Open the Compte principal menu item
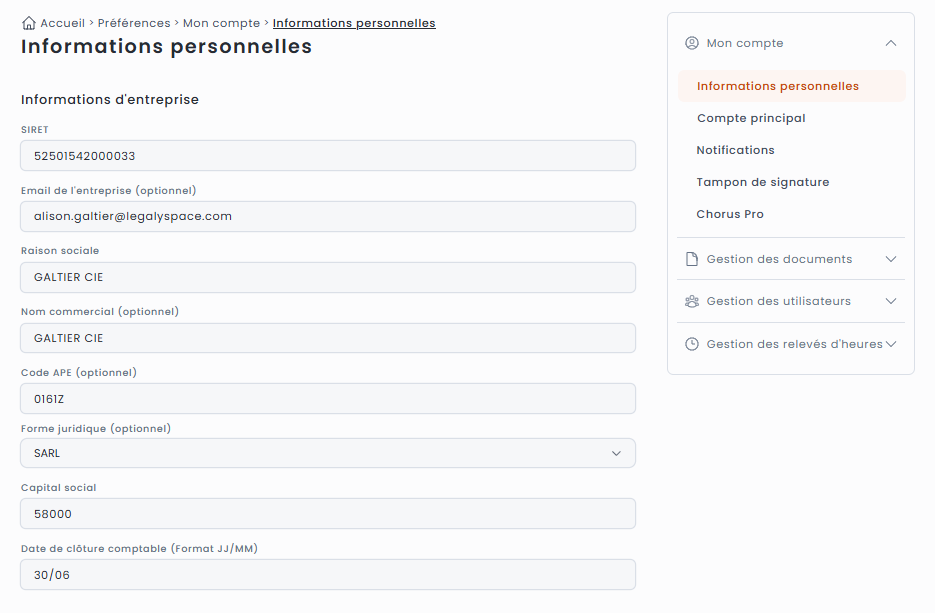 751,118
